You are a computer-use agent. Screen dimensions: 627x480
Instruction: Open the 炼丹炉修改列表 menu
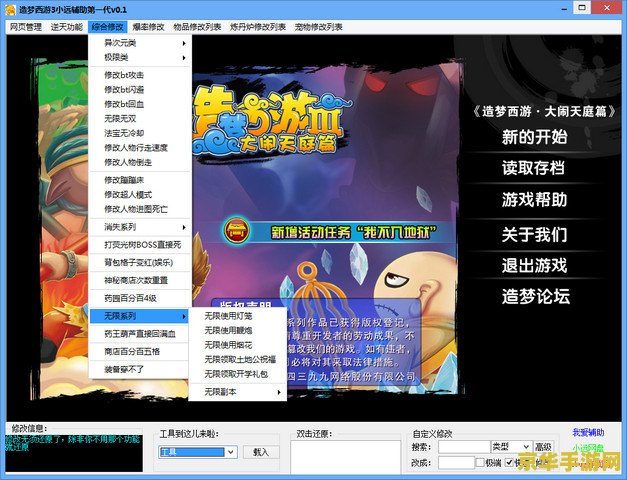258,27
